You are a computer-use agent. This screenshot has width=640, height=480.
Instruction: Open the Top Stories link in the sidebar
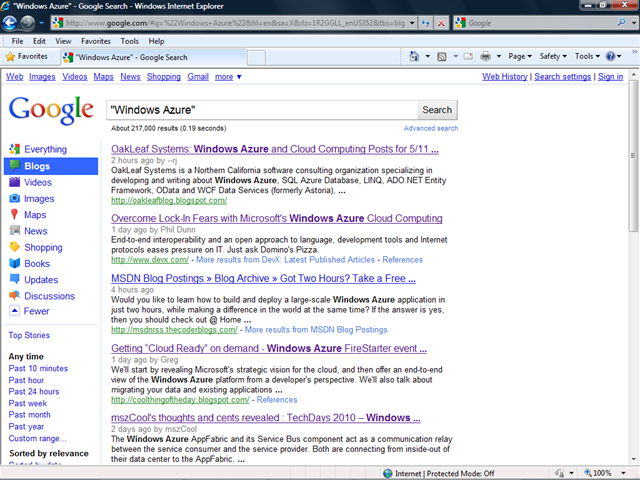click(x=29, y=335)
